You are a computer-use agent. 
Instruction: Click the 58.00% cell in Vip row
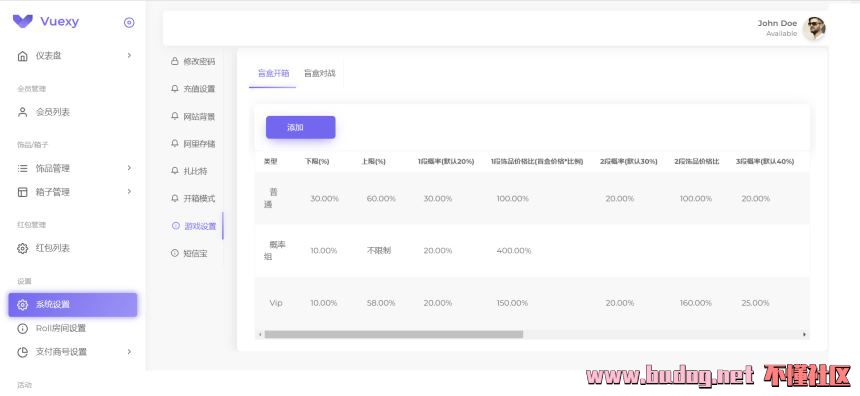381,303
